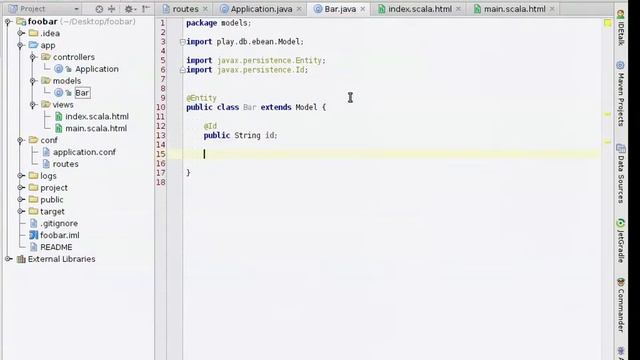The height and width of the screenshot is (360, 640).
Task: Click the collapse all icon in Project toolbar
Action: 111,9
